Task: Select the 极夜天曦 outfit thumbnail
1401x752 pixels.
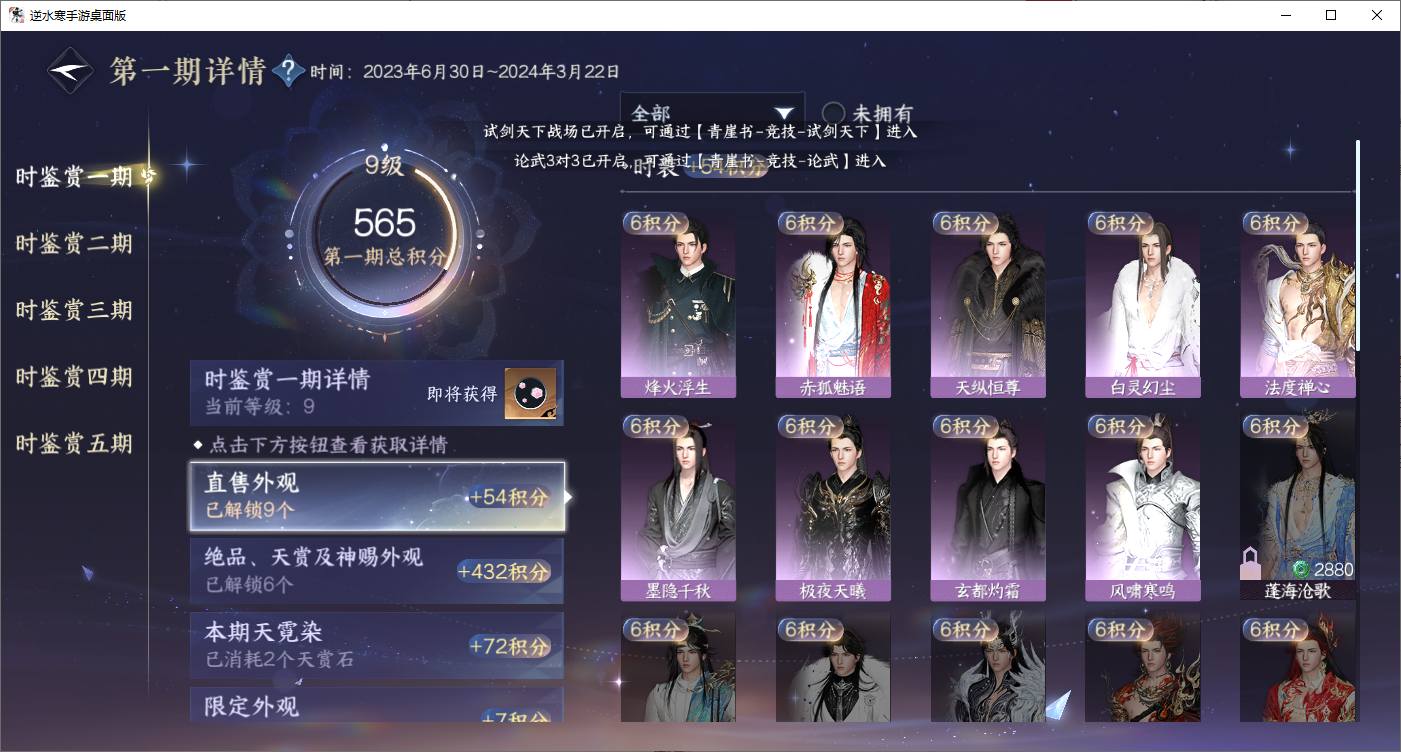Action: click(x=833, y=508)
